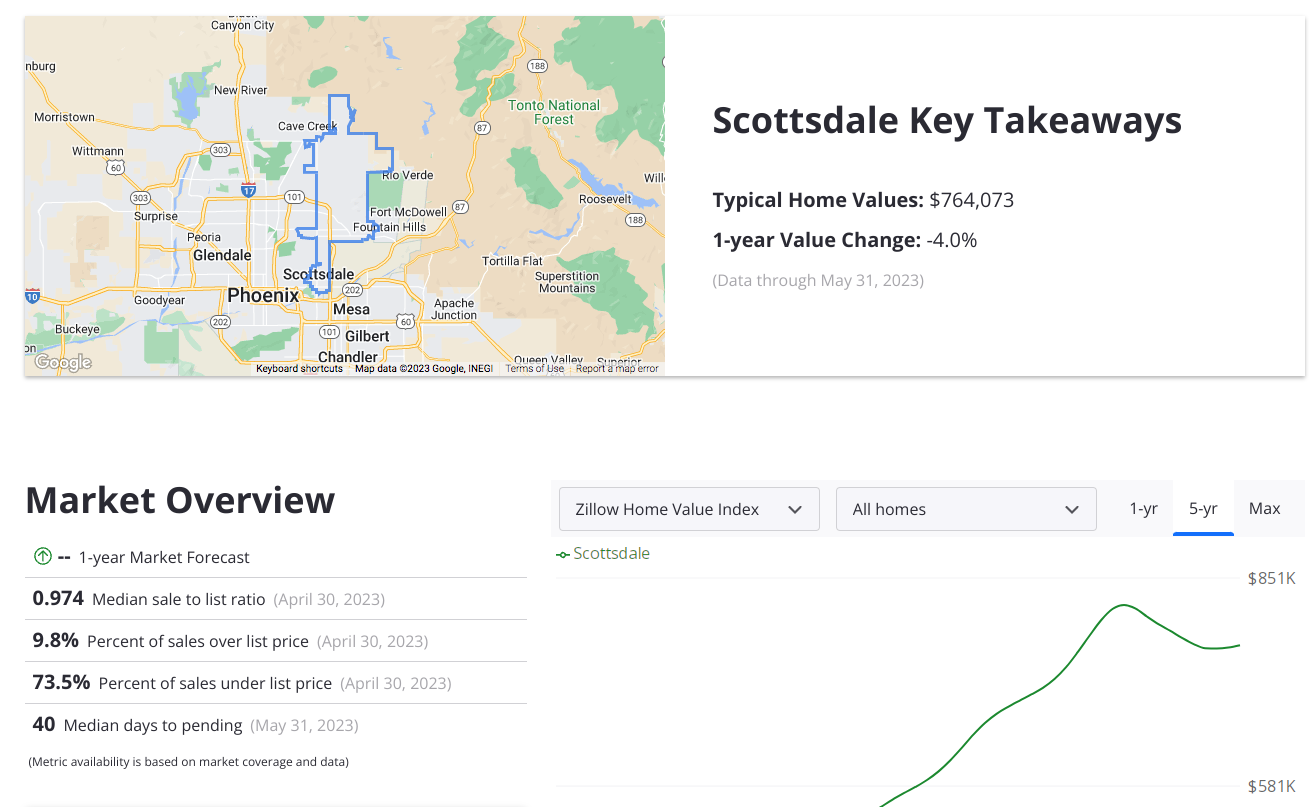1309x807 pixels.
Task: Click the Tonto National Forest map label
Action: 554,112
